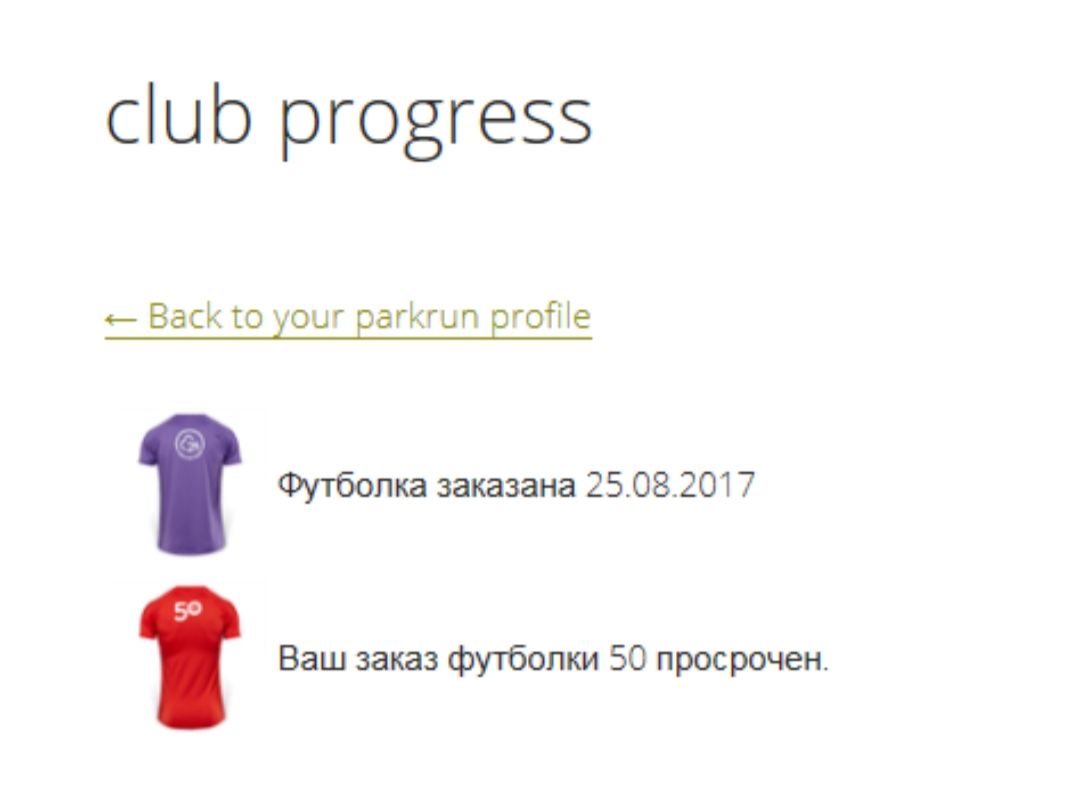Click the Футболка заказана text
Screen dimensions: 1080x808
pyautogui.click(x=426, y=485)
